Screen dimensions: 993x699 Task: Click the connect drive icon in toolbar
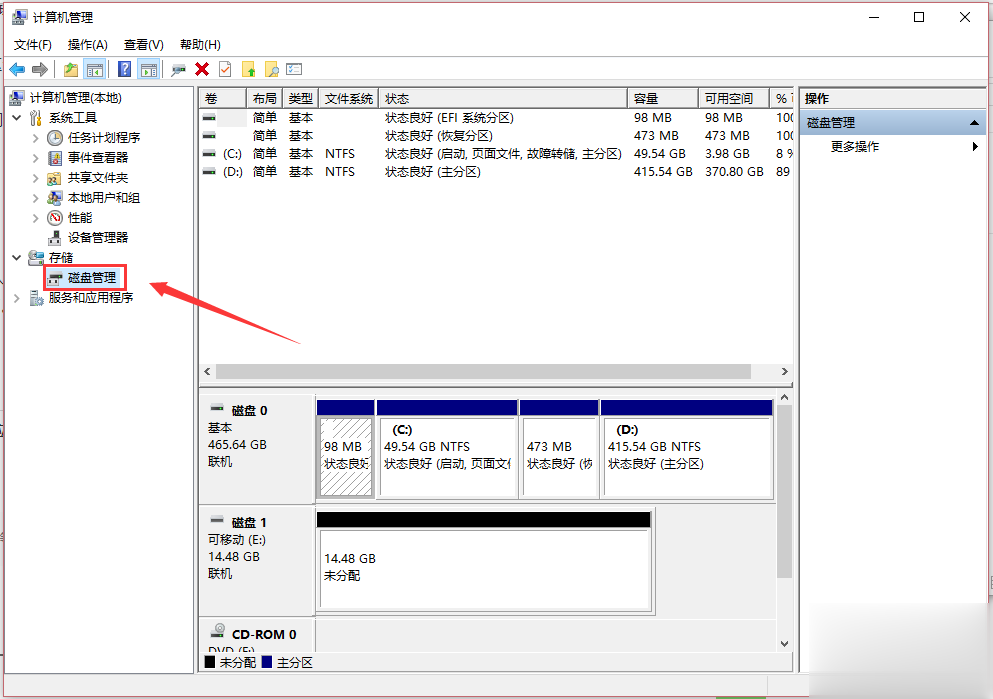tap(178, 69)
